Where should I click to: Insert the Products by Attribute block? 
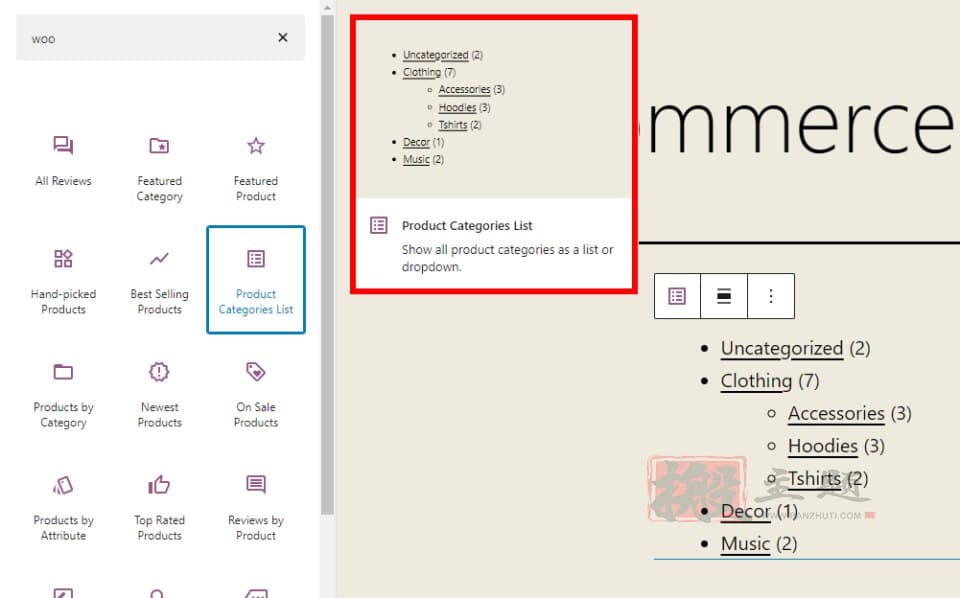[x=63, y=507]
